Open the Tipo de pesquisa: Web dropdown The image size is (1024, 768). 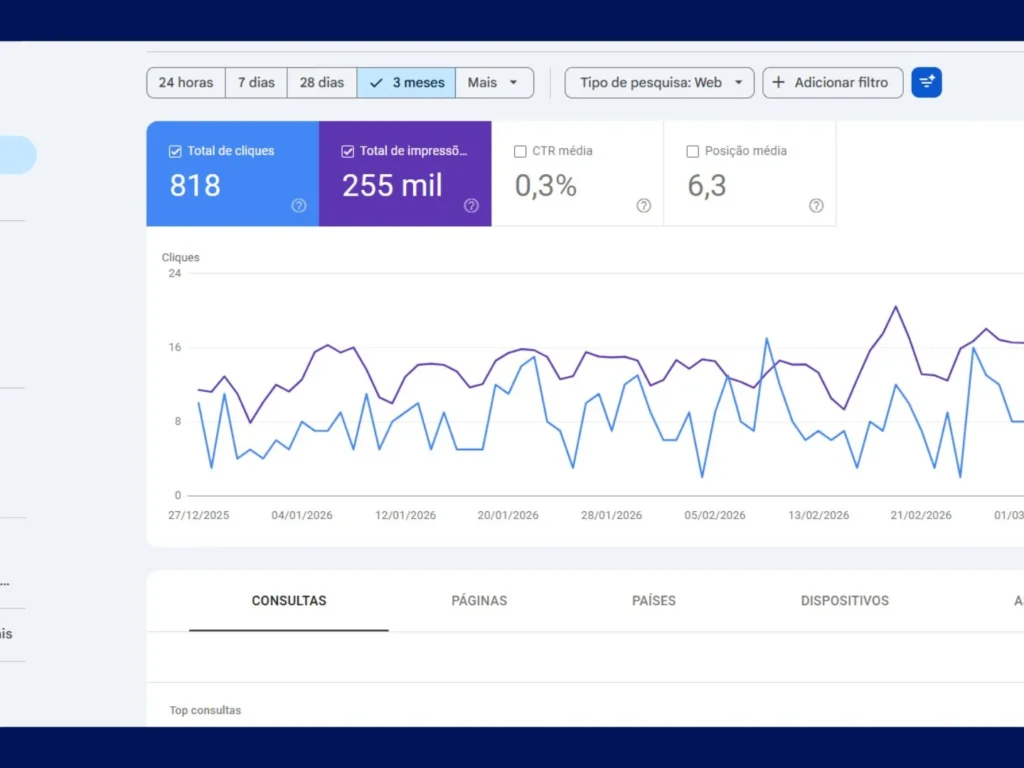click(x=658, y=82)
